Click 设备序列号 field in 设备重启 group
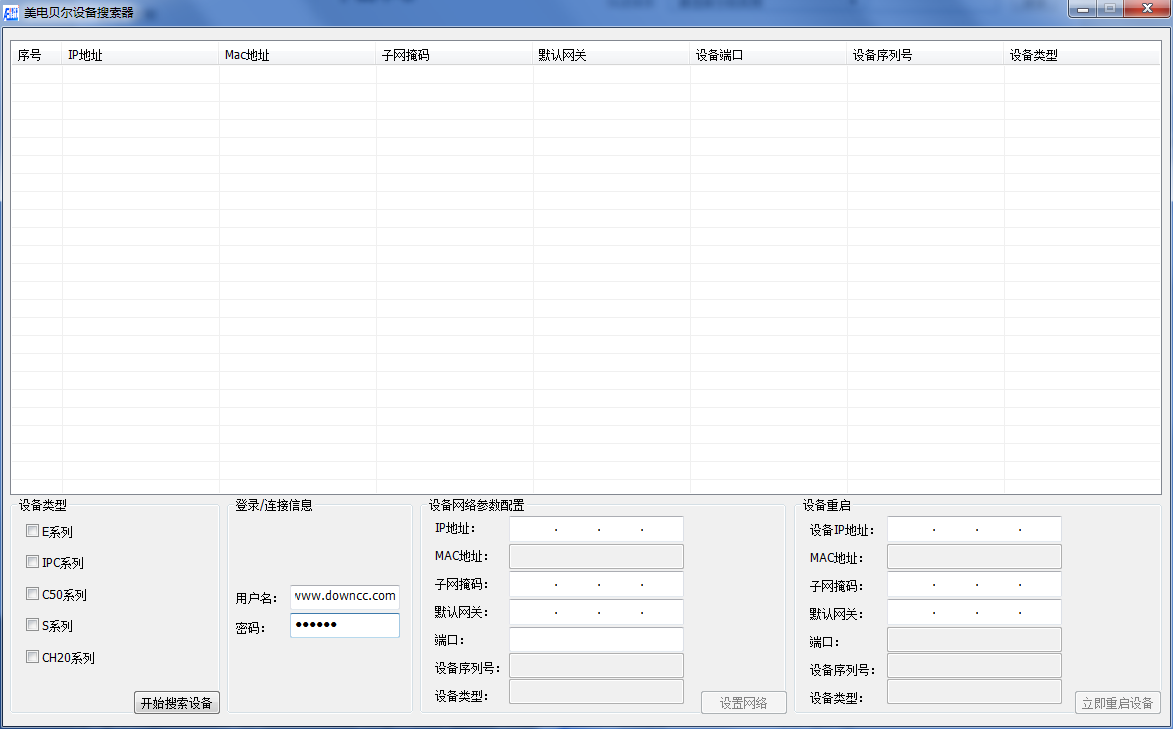Image resolution: width=1173 pixels, height=729 pixels. tap(974, 666)
